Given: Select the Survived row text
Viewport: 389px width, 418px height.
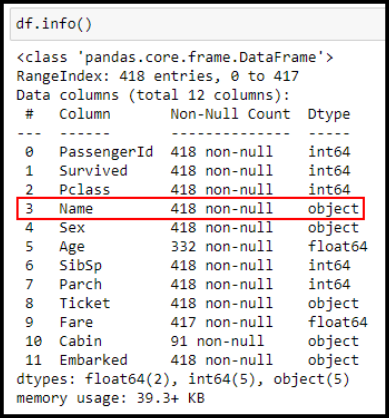Looking at the screenshot, I should (x=187, y=171).
